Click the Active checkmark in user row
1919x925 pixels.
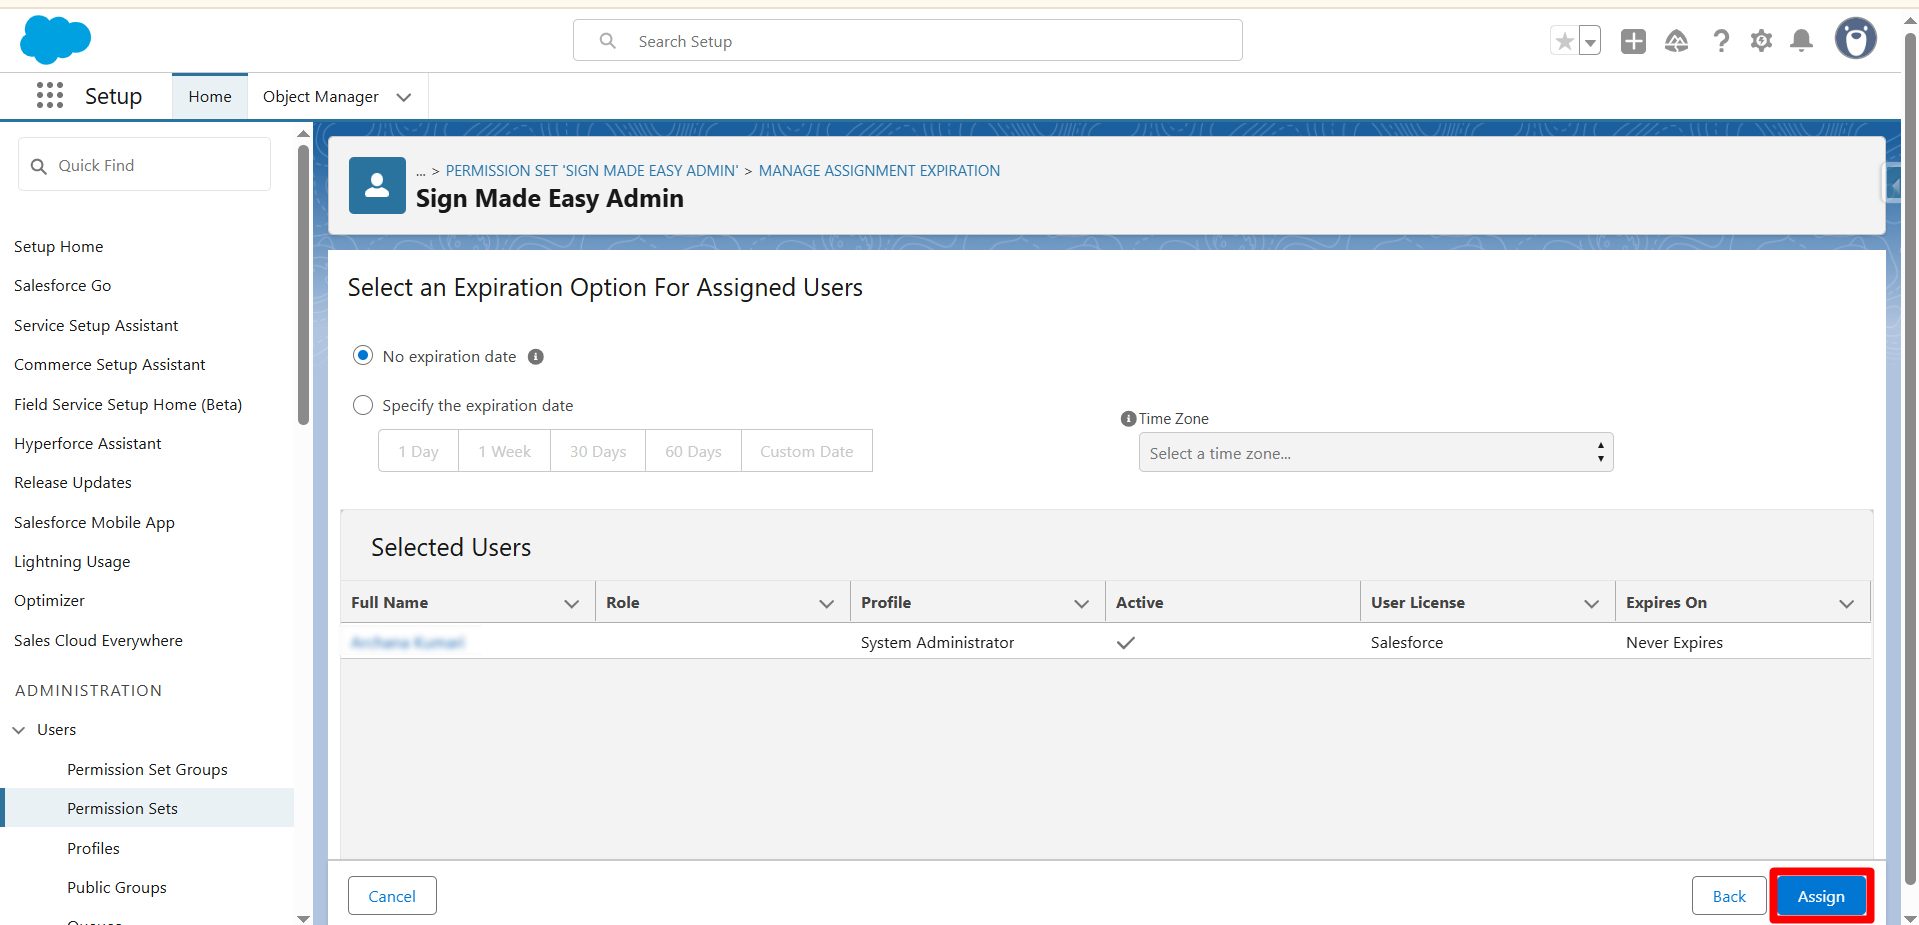click(x=1126, y=643)
